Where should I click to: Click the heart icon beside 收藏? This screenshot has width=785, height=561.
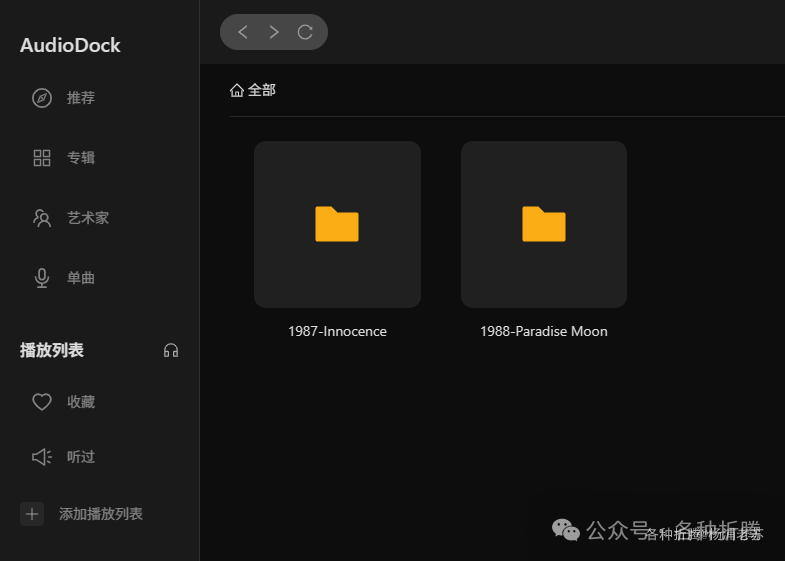(42, 402)
